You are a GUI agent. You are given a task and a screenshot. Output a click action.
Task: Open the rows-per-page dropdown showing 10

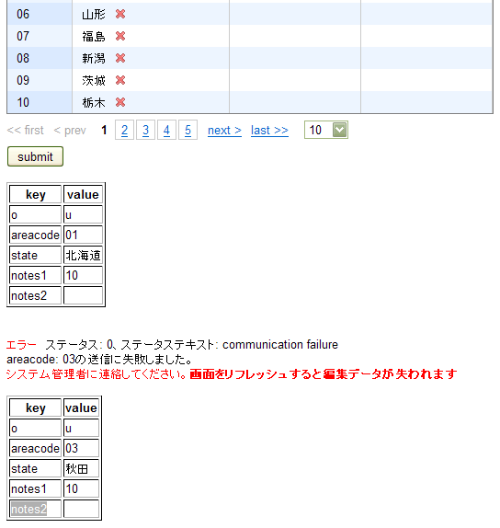[326, 130]
